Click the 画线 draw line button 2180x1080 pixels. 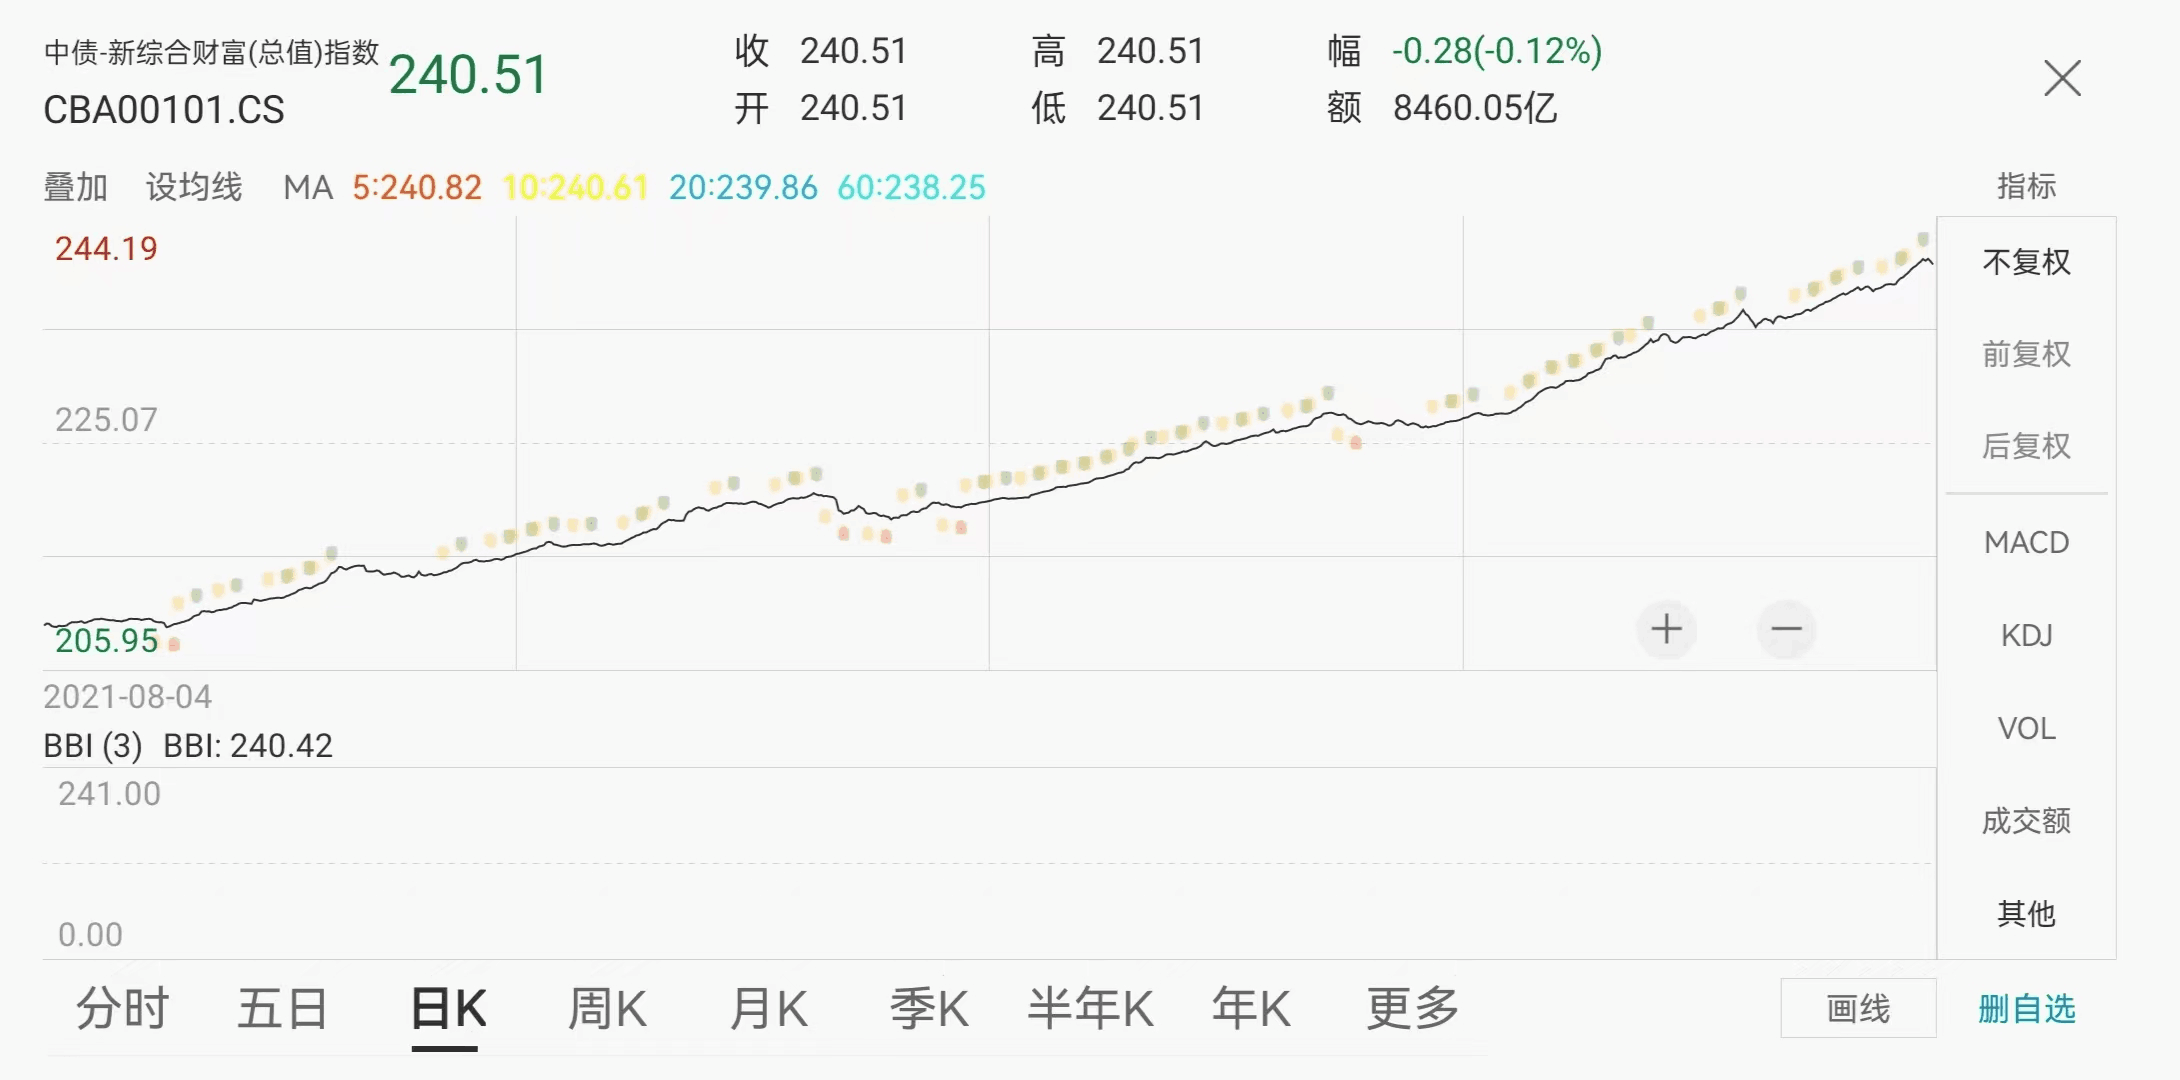pyautogui.click(x=1858, y=1008)
